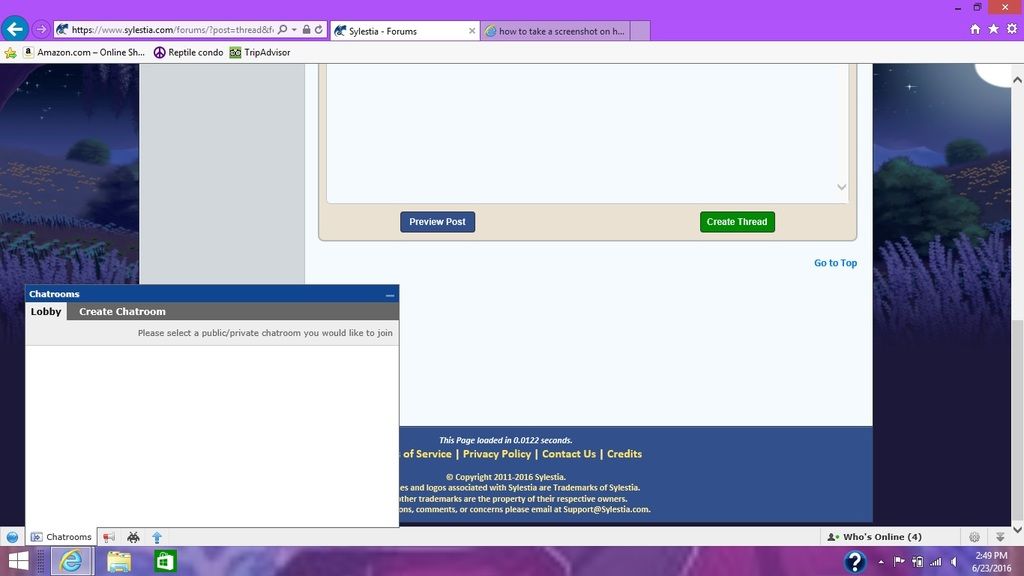Open the Favorites star icon

pyautogui.click(x=993, y=29)
